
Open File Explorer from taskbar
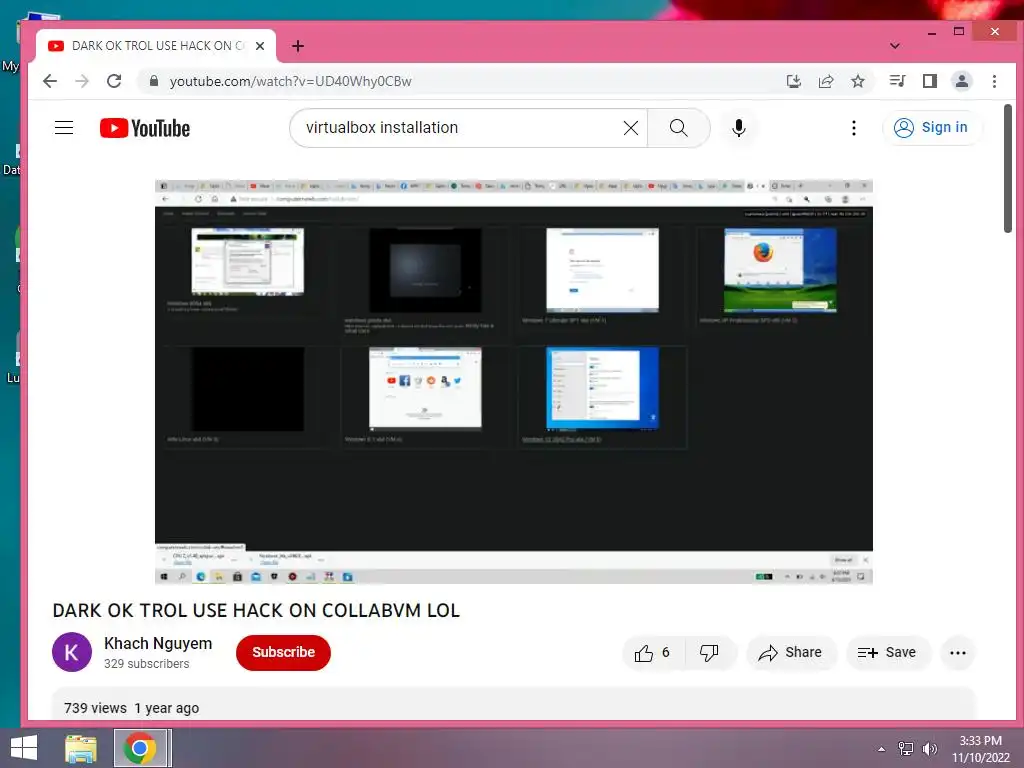click(81, 748)
